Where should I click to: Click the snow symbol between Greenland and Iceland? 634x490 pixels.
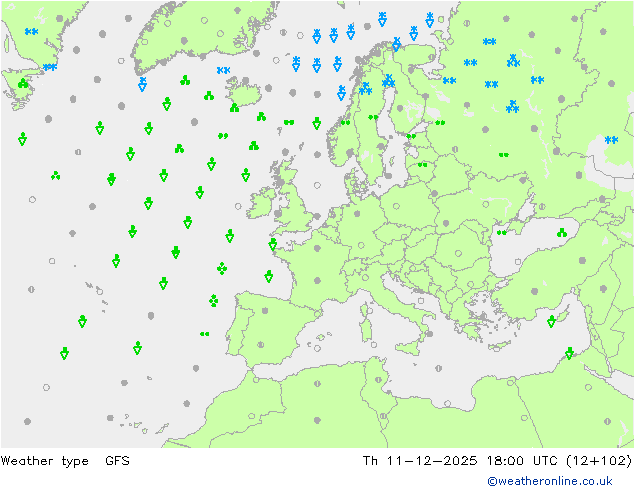(x=223, y=70)
